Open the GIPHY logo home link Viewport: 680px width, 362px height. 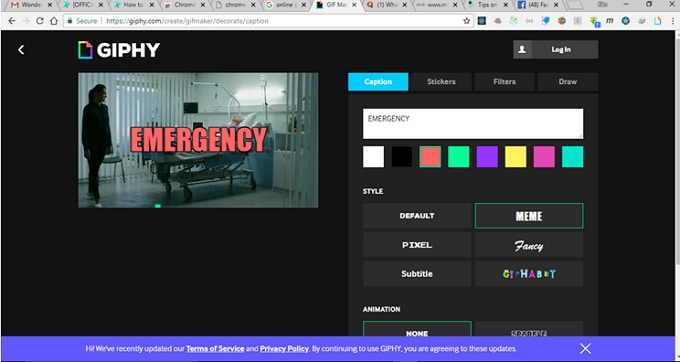119,50
